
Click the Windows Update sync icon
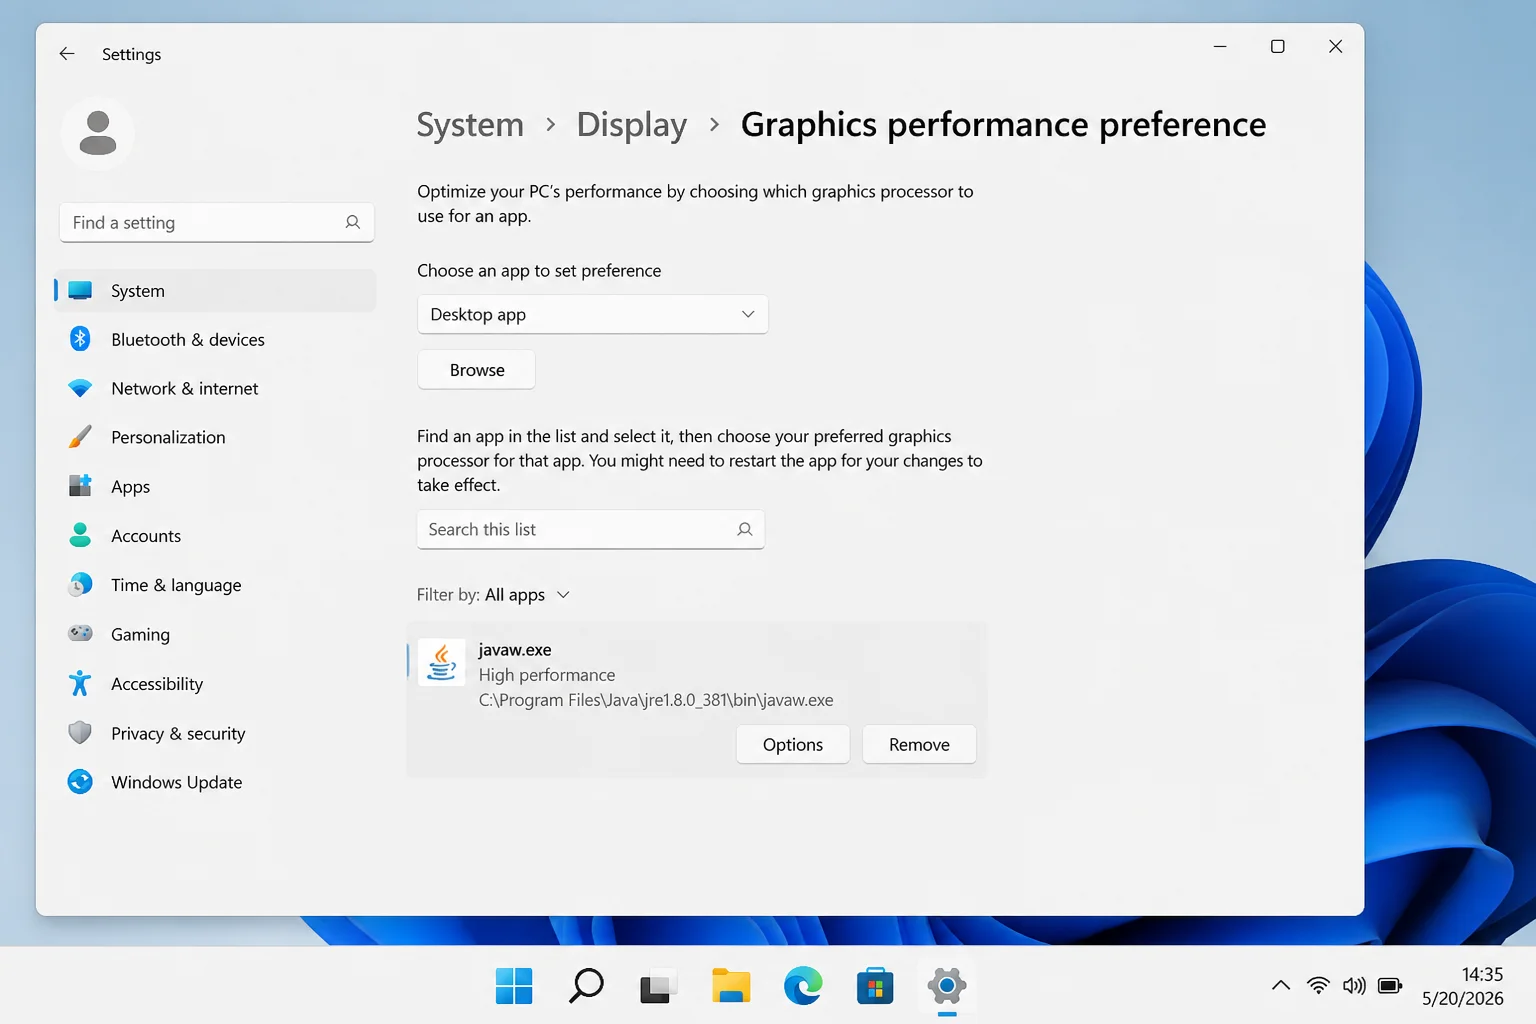(x=80, y=782)
